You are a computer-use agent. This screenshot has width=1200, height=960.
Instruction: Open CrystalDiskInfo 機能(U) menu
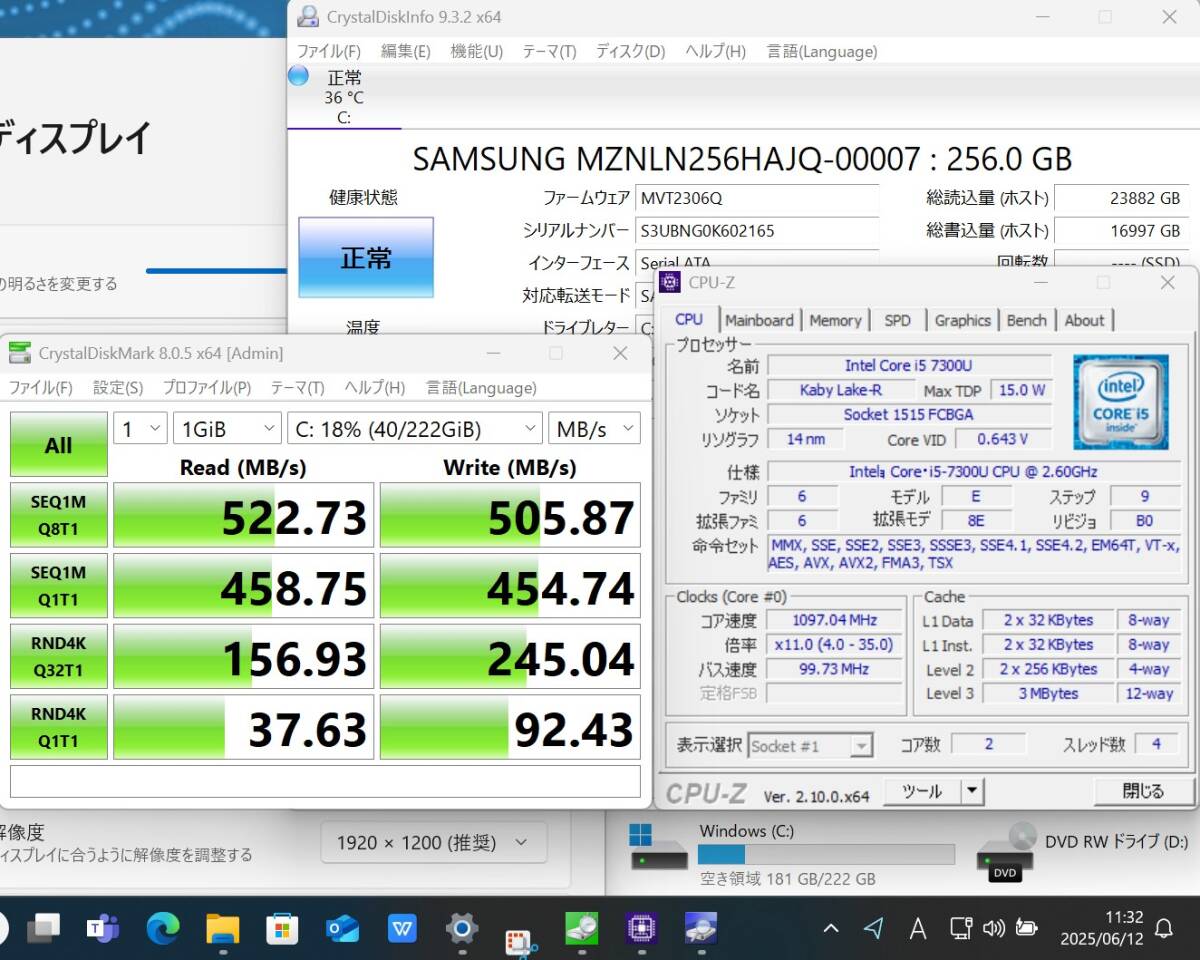pyautogui.click(x=477, y=51)
